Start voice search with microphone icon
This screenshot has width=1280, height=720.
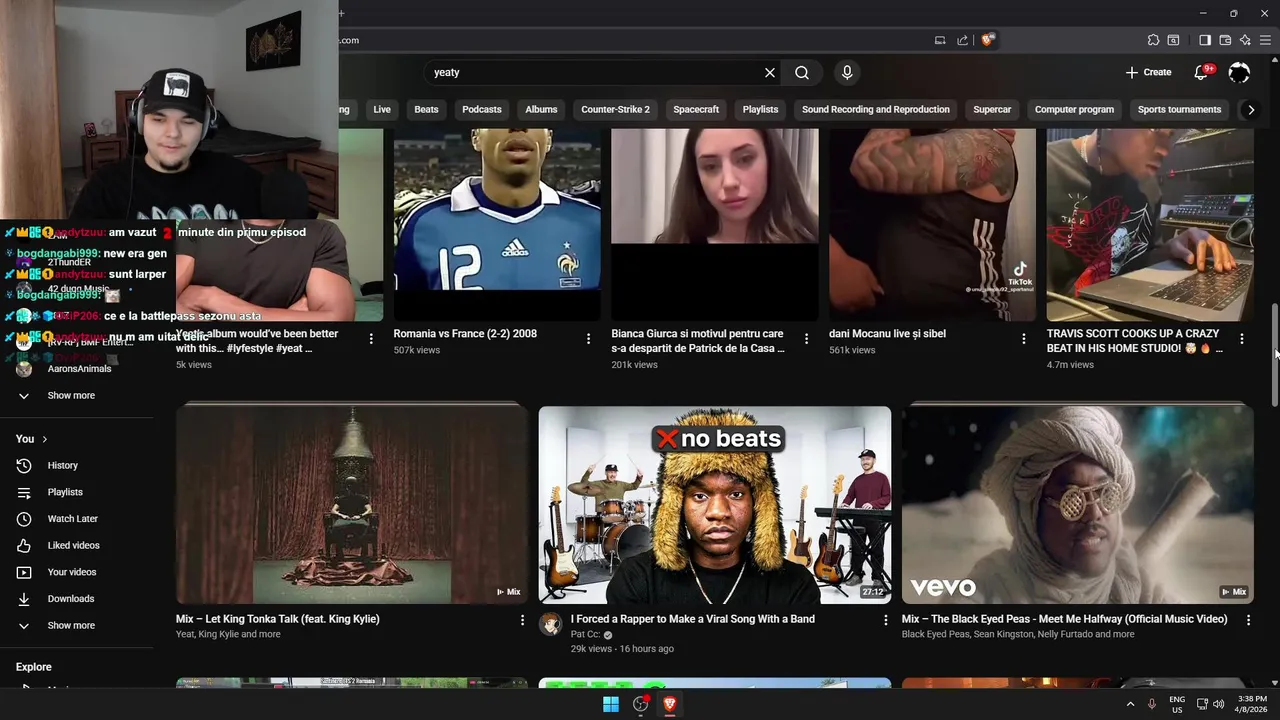pos(847,73)
